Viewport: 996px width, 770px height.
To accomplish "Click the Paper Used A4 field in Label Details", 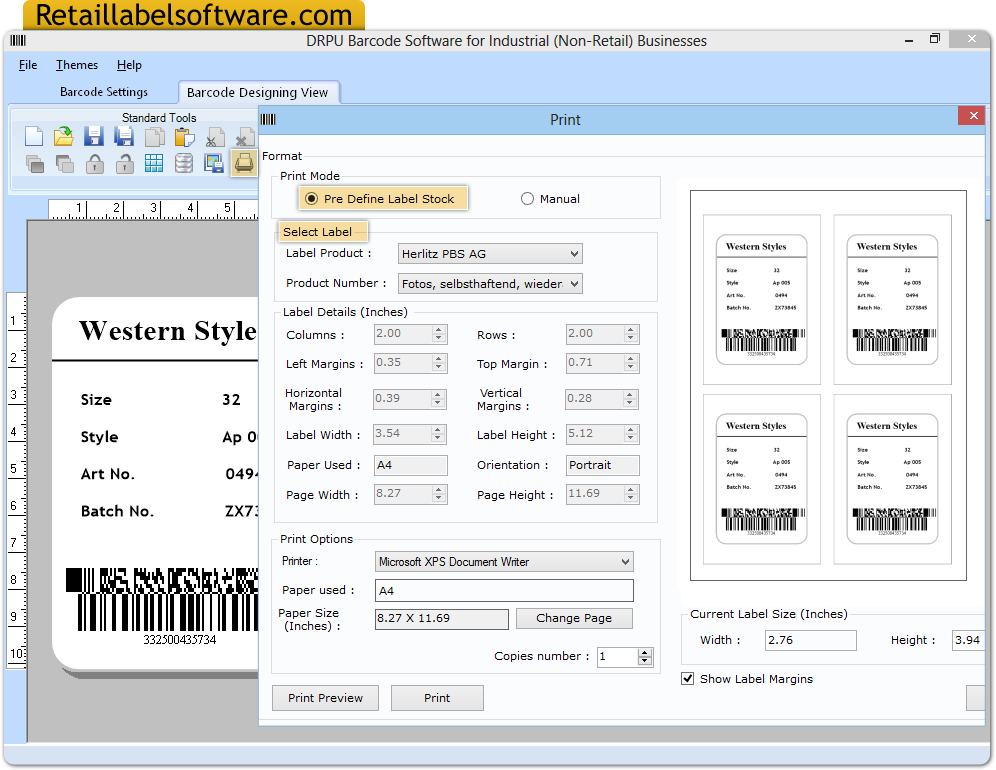I will (x=411, y=465).
